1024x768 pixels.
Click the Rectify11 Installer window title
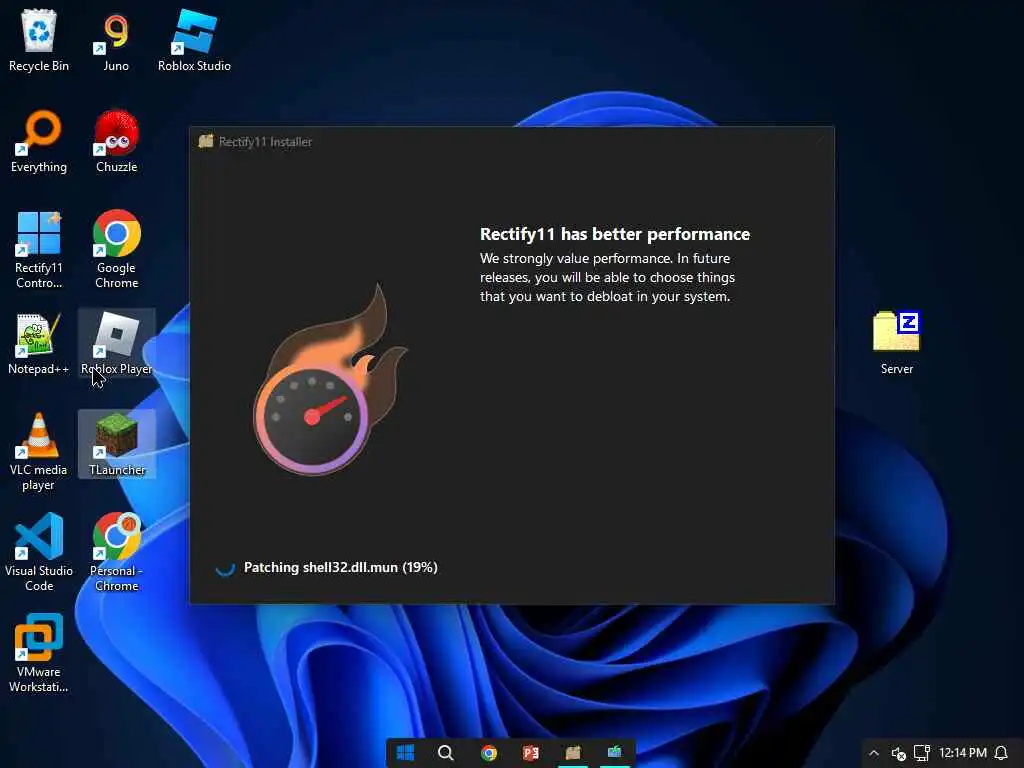(265, 142)
